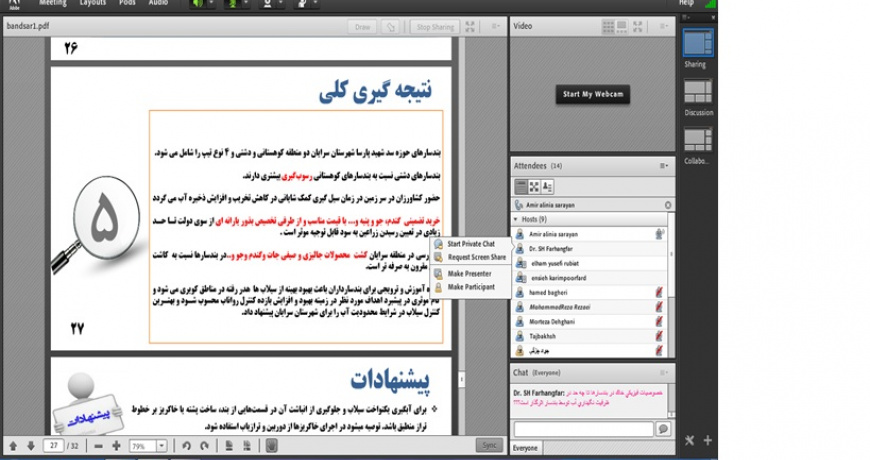
Task: Maximize the Video pod
Action: click(638, 26)
